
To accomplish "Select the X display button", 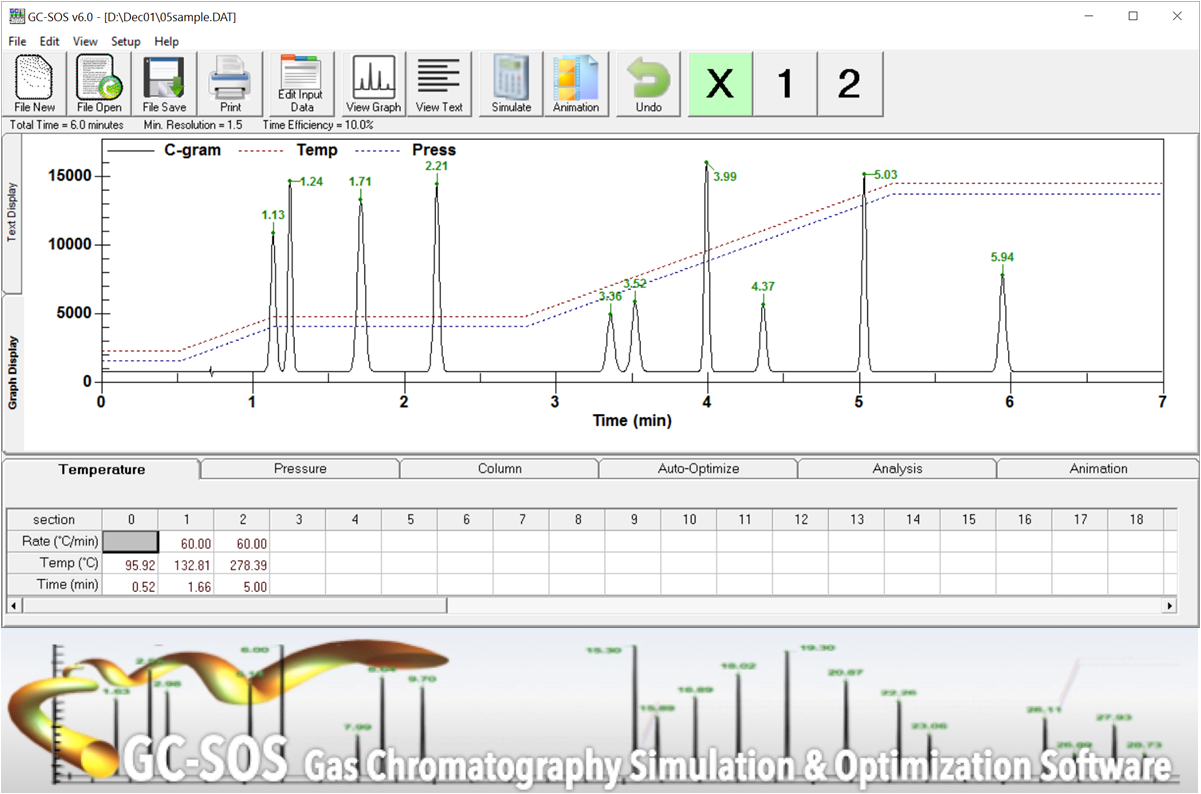I will click(x=720, y=84).
